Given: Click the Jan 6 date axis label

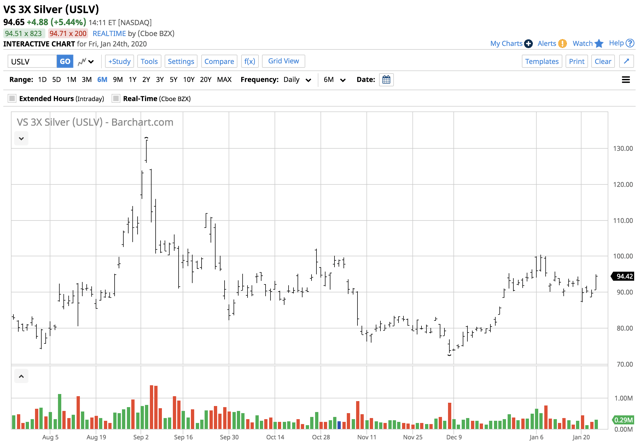Looking at the screenshot, I should (536, 437).
